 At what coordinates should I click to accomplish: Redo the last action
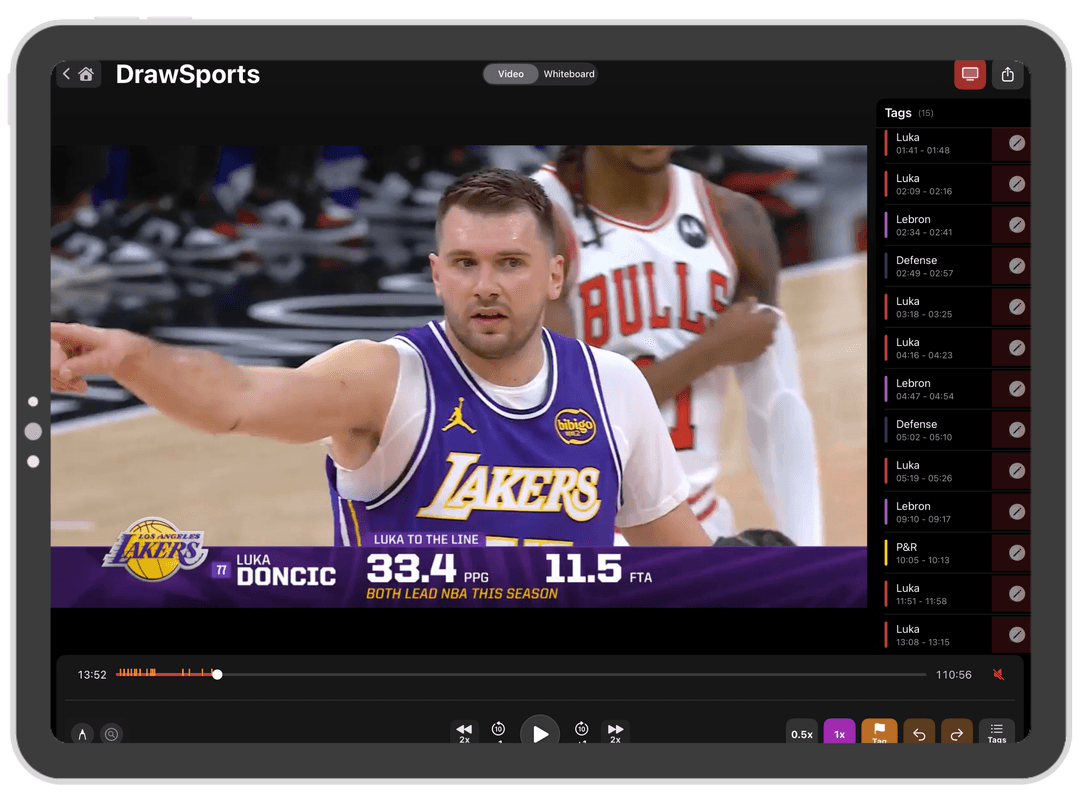click(x=957, y=733)
